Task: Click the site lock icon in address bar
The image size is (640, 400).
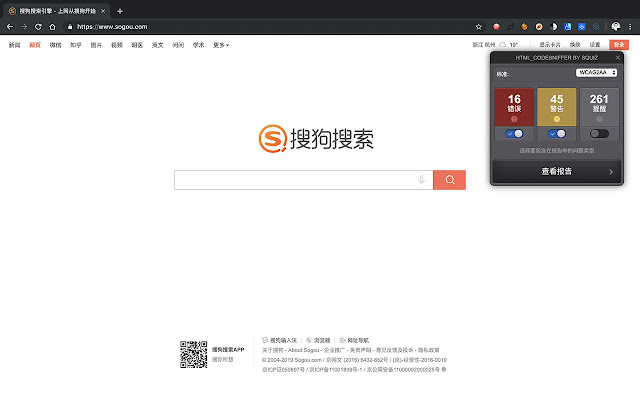Action: [x=70, y=27]
